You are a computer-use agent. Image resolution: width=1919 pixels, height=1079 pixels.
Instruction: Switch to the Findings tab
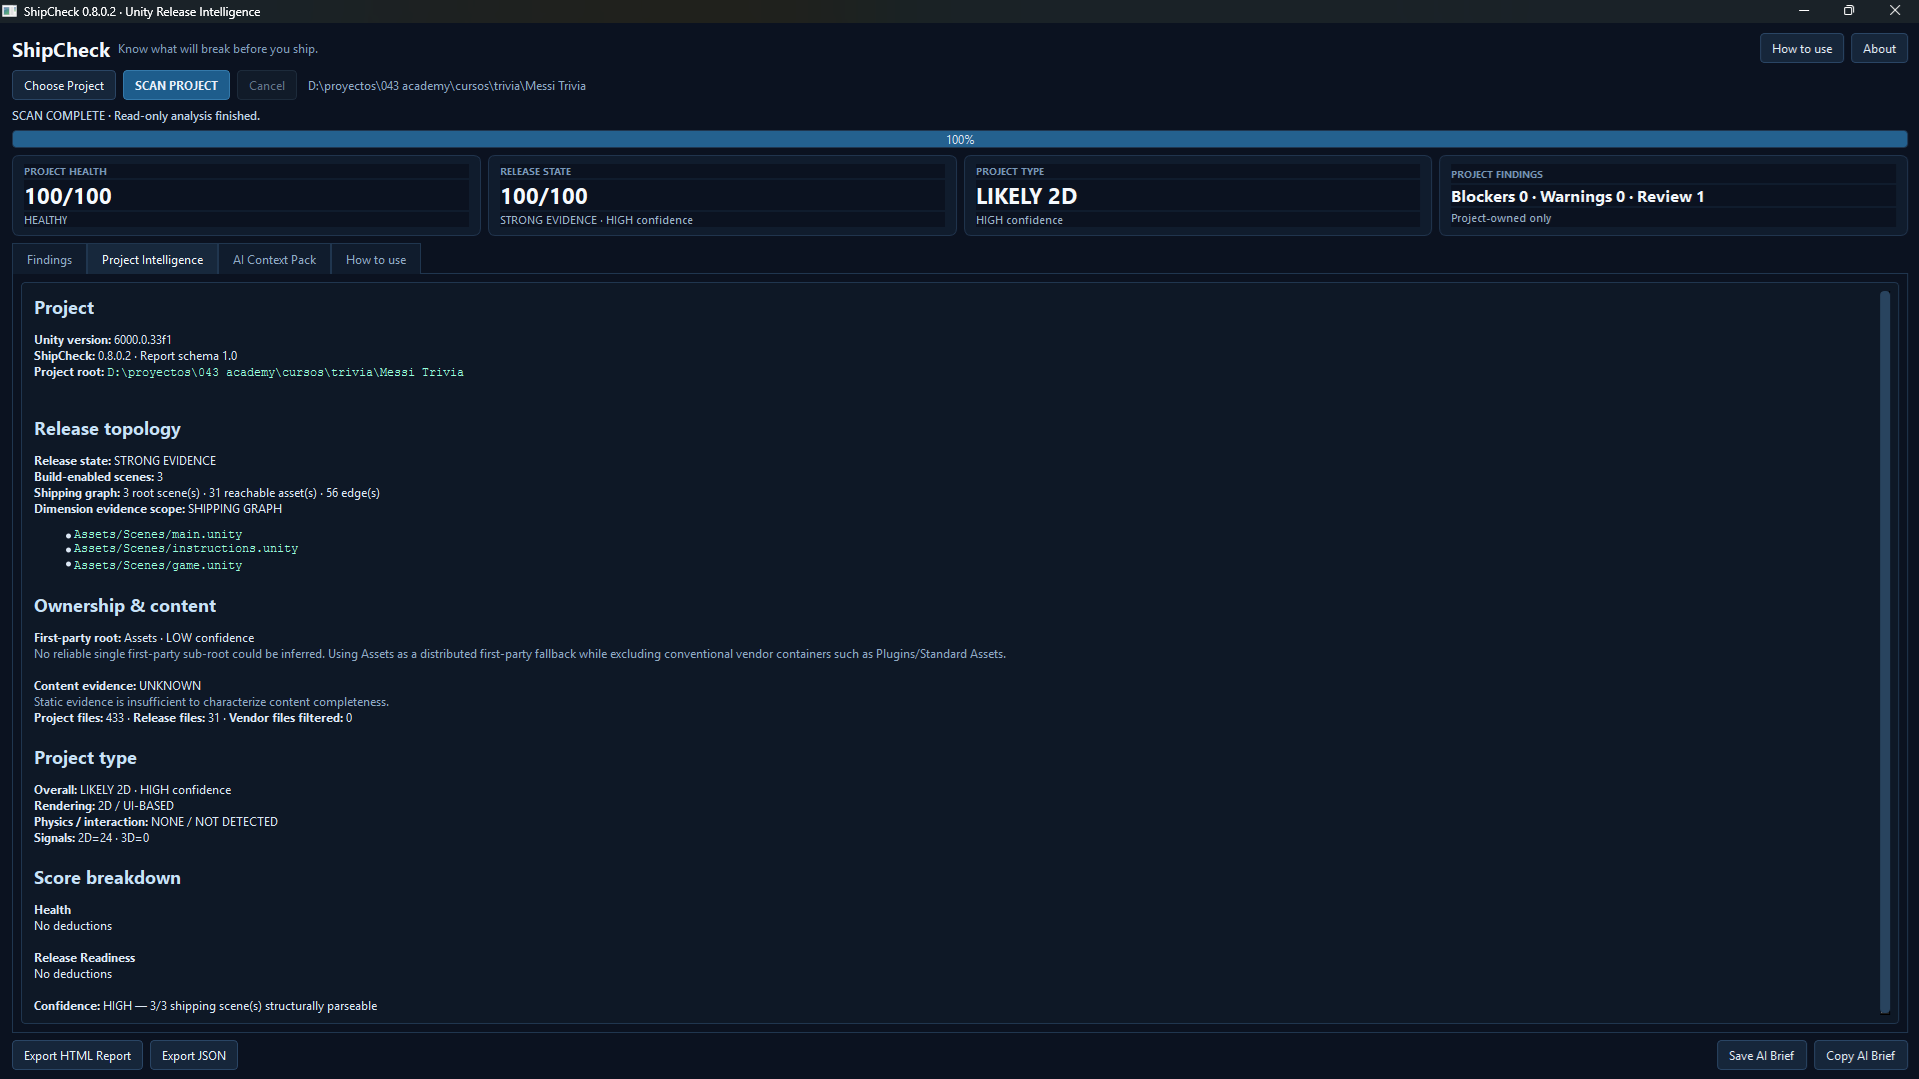(x=49, y=260)
